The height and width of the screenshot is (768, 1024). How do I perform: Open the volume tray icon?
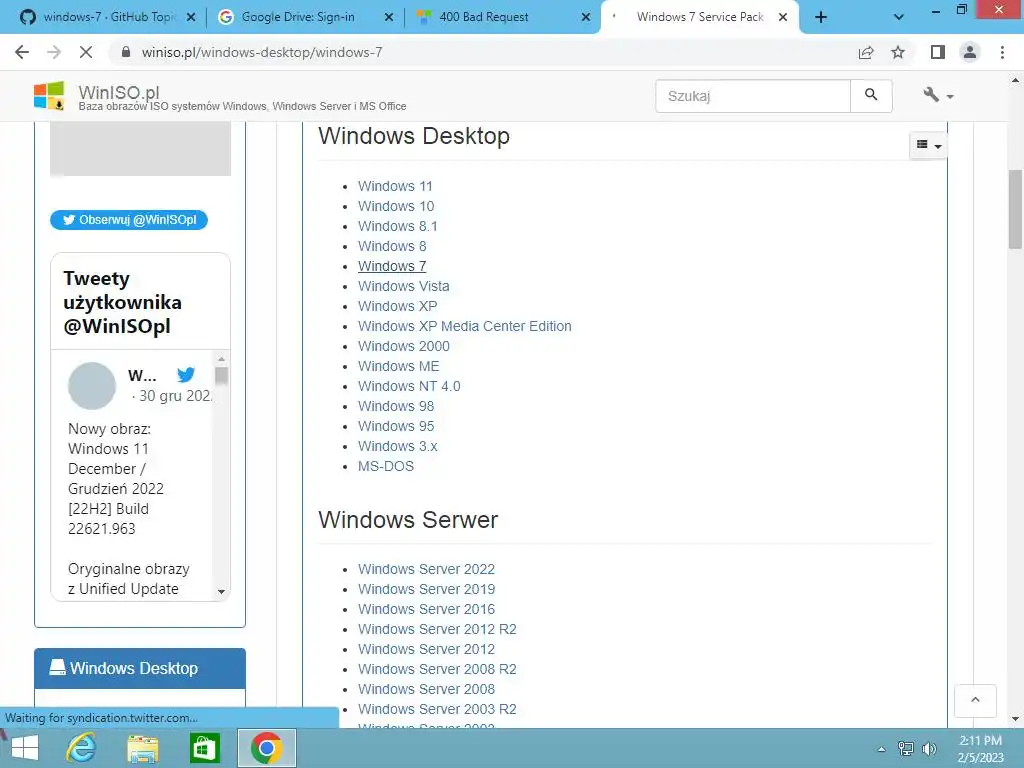click(929, 749)
